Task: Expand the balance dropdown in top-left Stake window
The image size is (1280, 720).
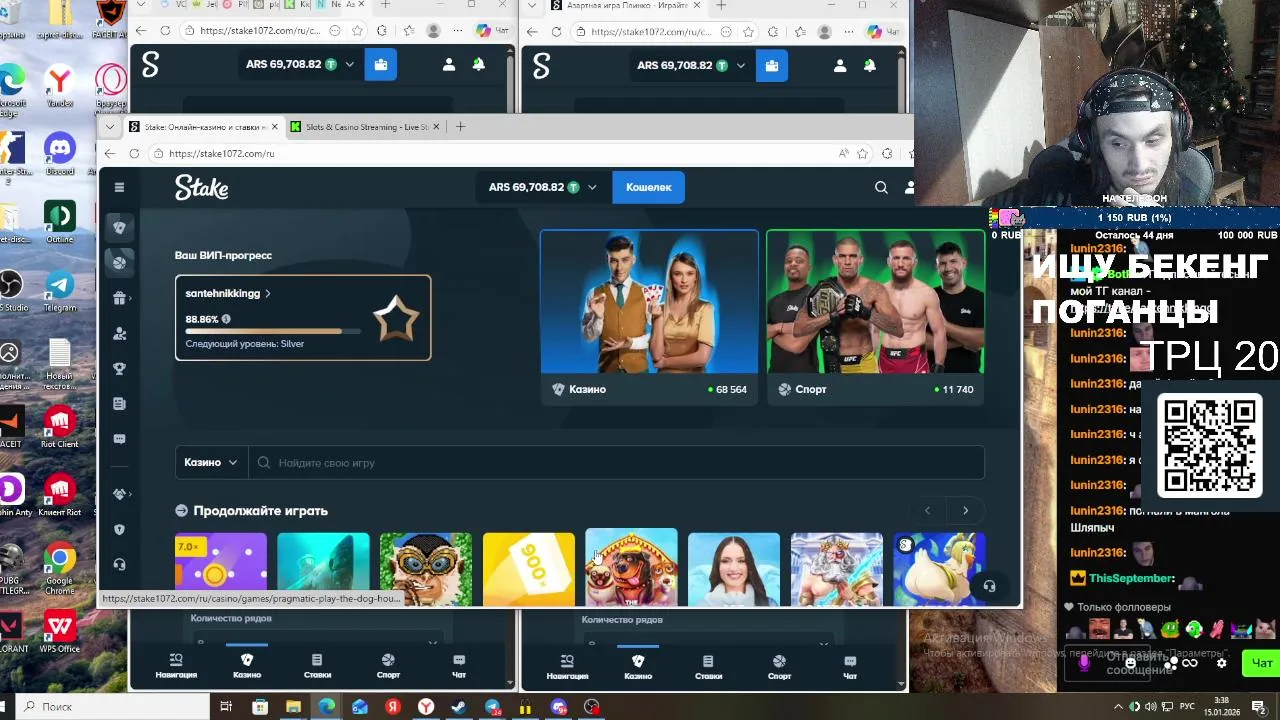Action: [300, 65]
